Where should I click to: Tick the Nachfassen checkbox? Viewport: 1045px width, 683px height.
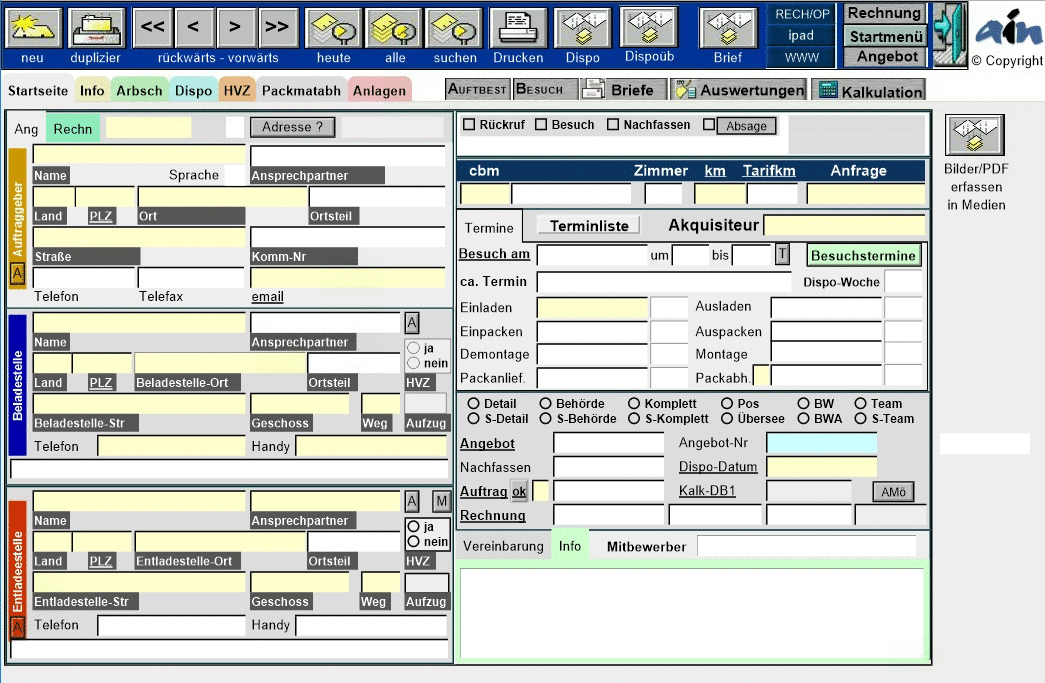[613, 125]
